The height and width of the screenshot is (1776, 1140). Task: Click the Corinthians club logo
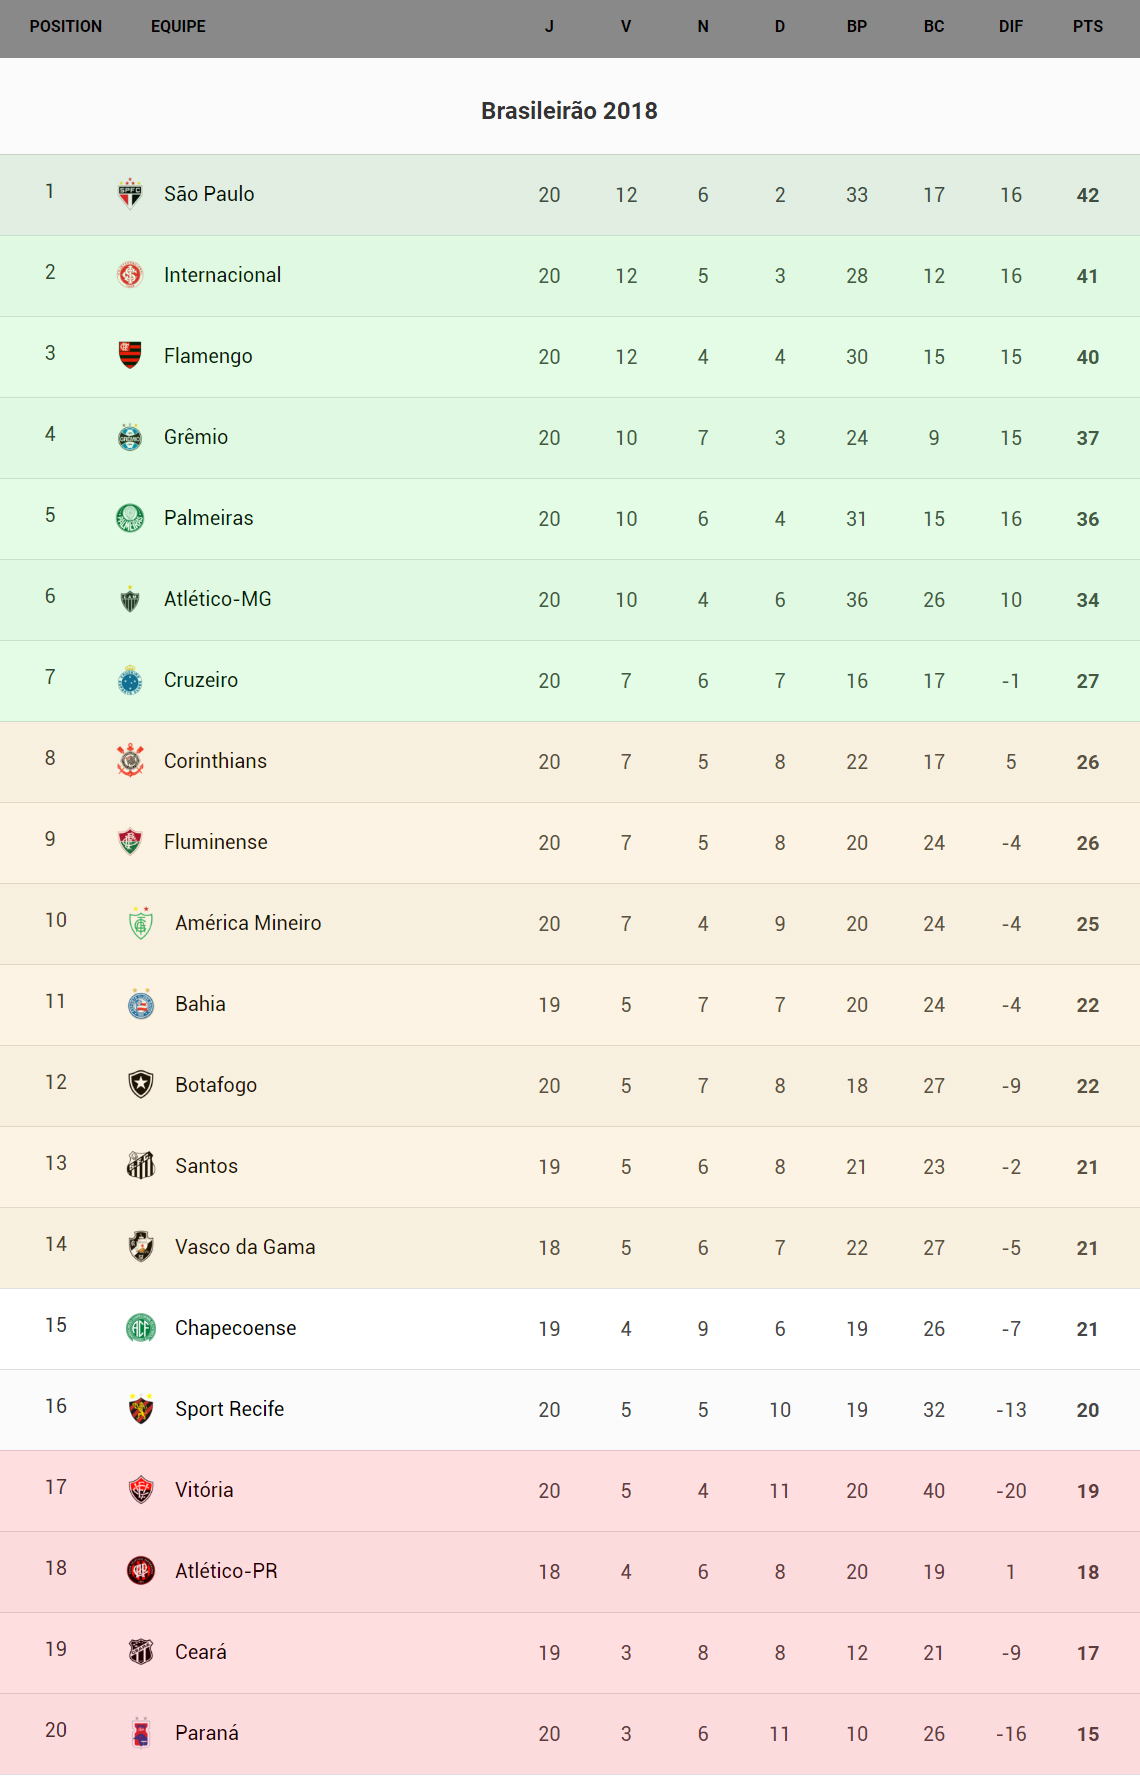coord(130,761)
